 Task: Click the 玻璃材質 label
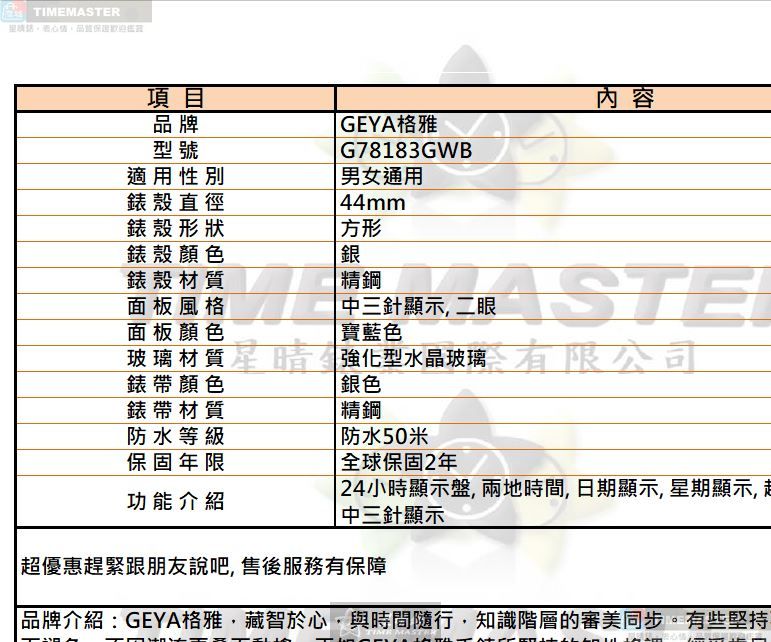point(176,359)
